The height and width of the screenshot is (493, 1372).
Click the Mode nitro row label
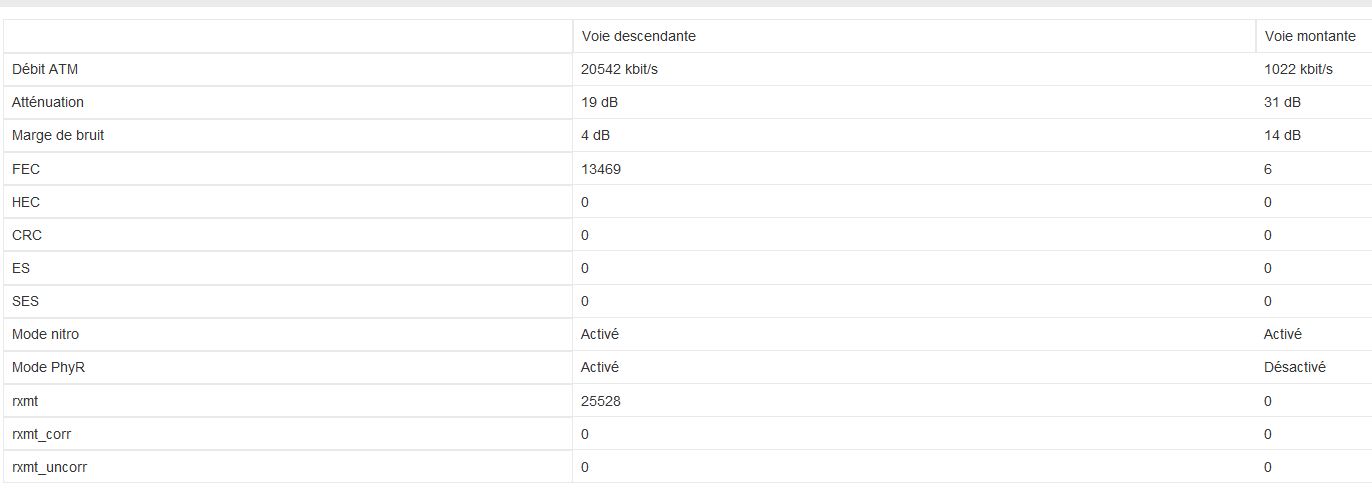pos(45,334)
